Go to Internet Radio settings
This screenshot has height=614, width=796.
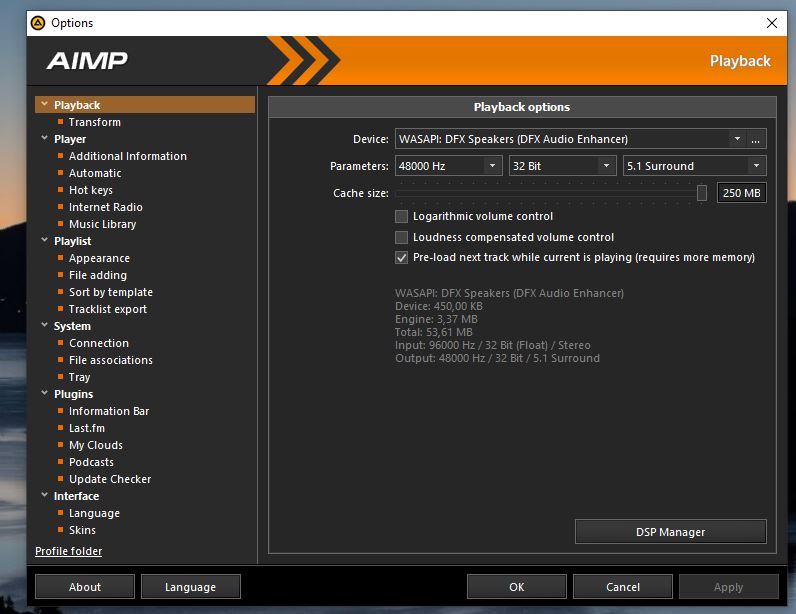tap(106, 207)
